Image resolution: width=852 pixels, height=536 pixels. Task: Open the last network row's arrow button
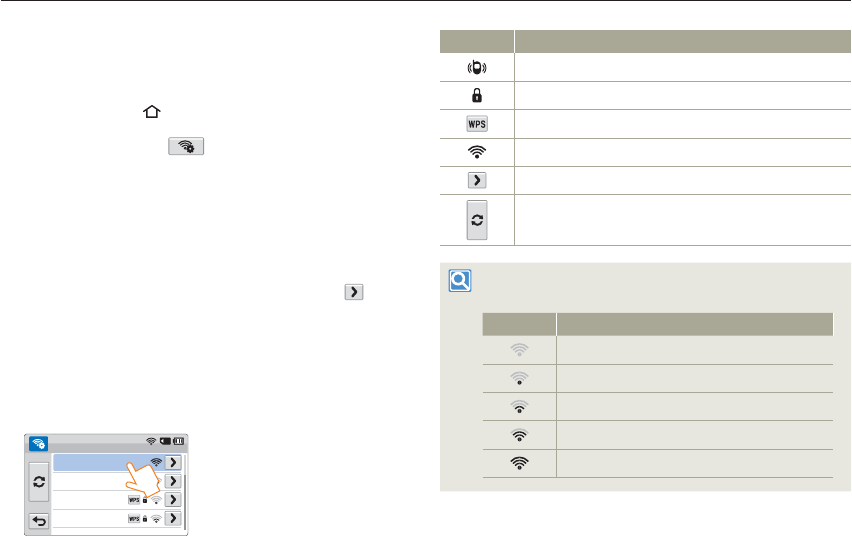pos(174,519)
